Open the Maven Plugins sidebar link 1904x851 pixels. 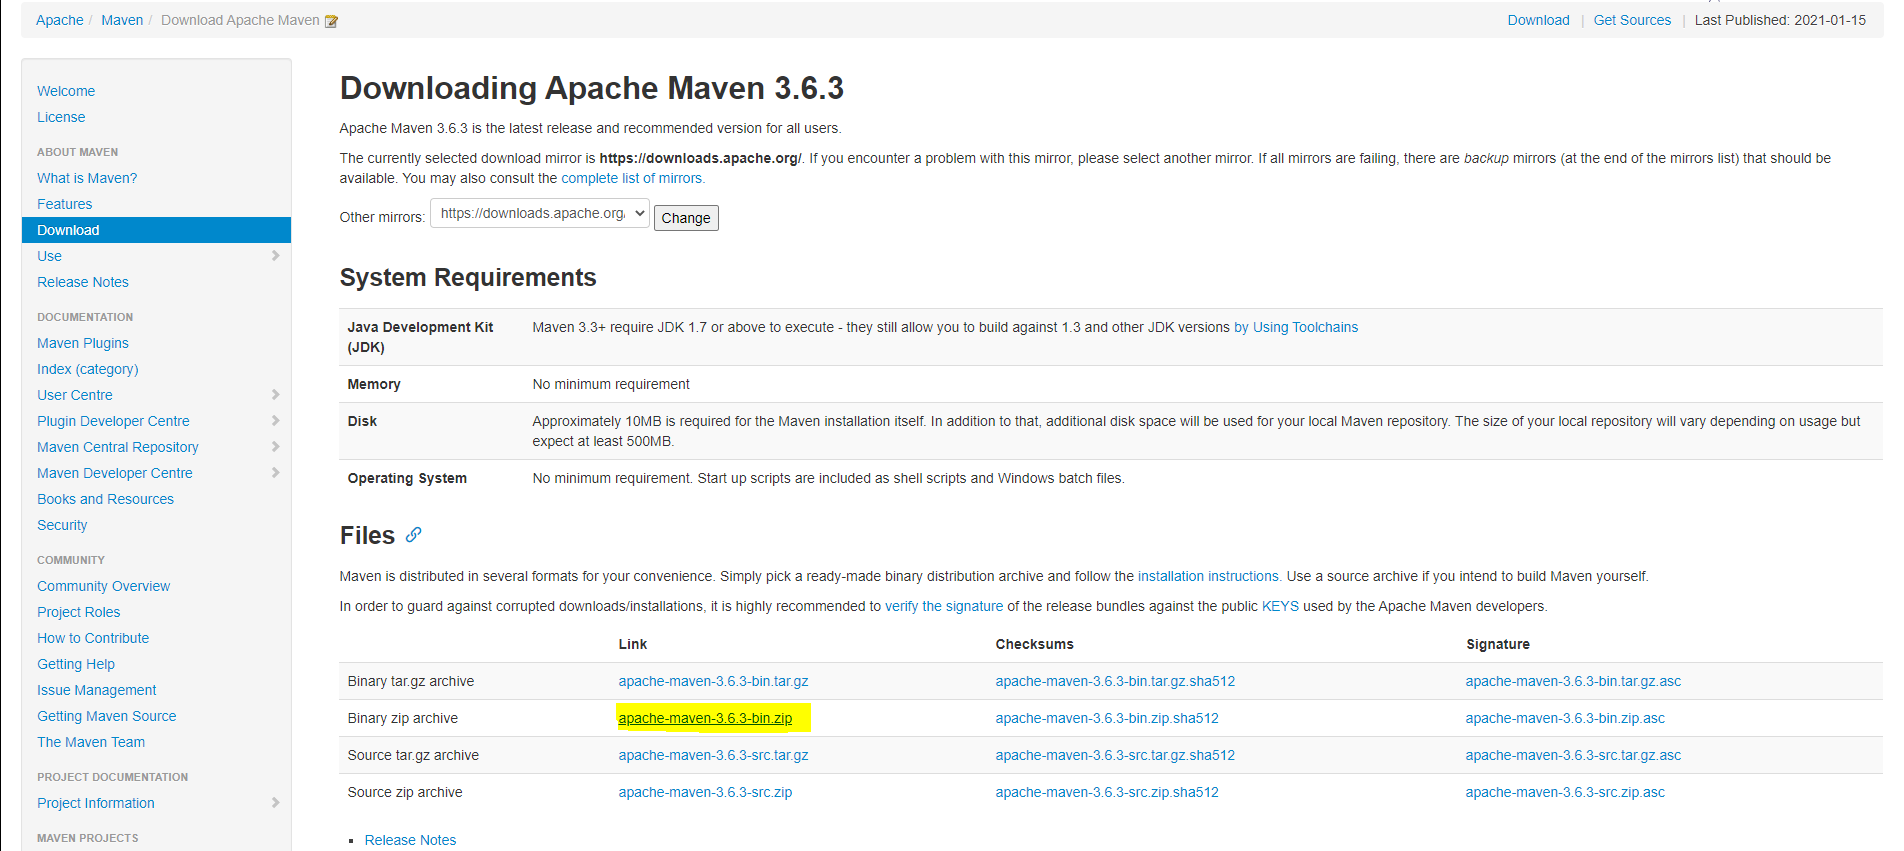pyautogui.click(x=83, y=343)
